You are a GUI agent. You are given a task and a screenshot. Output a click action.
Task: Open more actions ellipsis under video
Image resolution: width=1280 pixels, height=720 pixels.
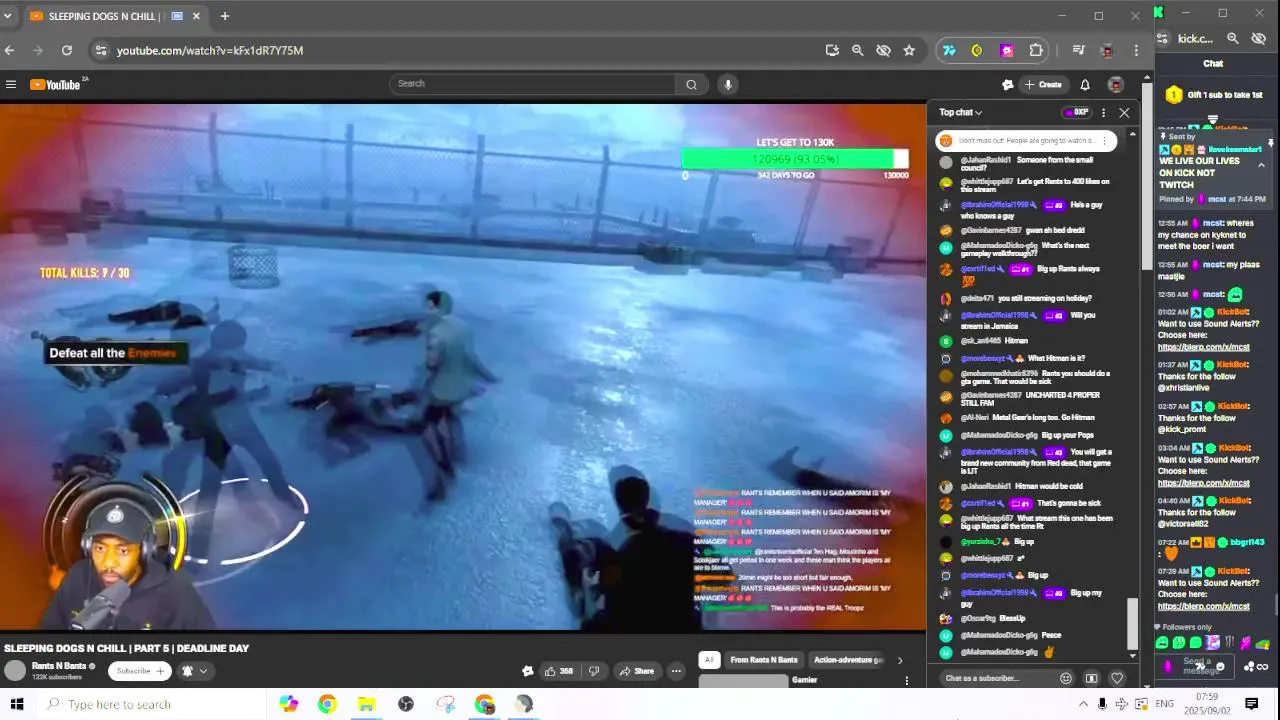click(677, 671)
